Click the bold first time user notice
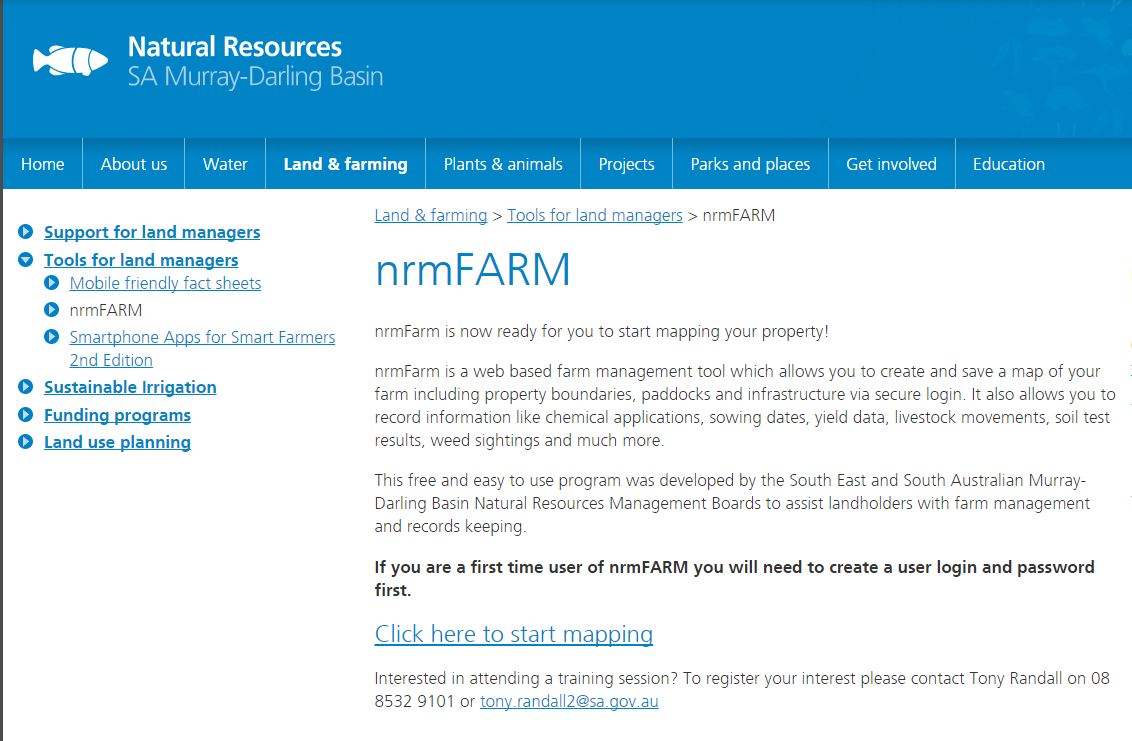 [734, 578]
